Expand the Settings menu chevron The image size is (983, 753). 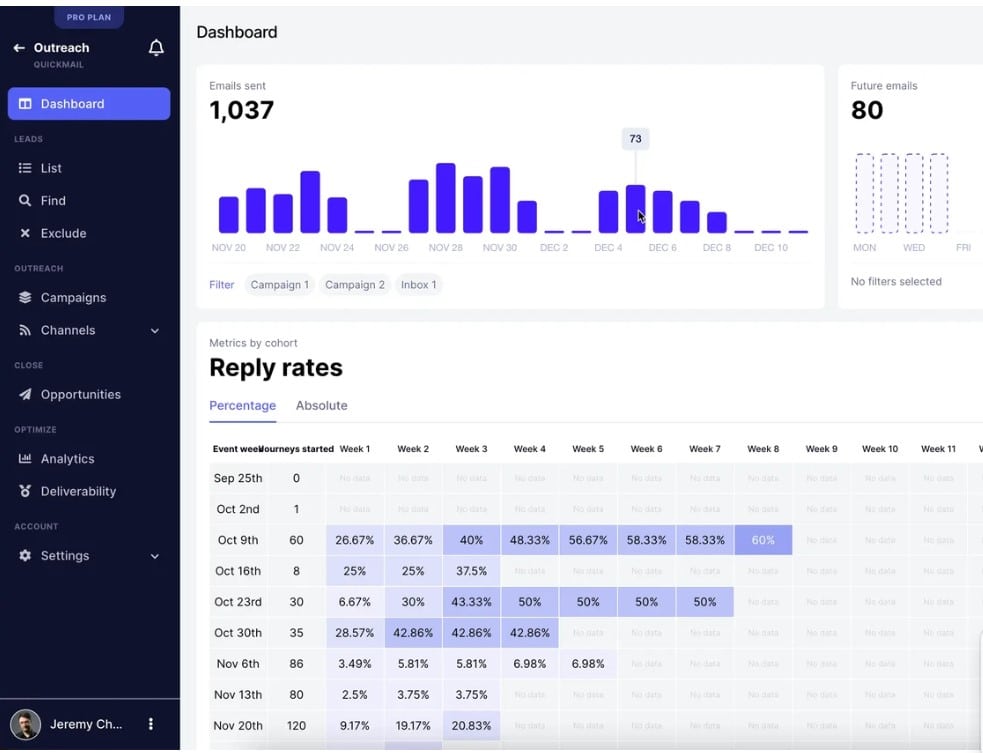pyautogui.click(x=154, y=555)
